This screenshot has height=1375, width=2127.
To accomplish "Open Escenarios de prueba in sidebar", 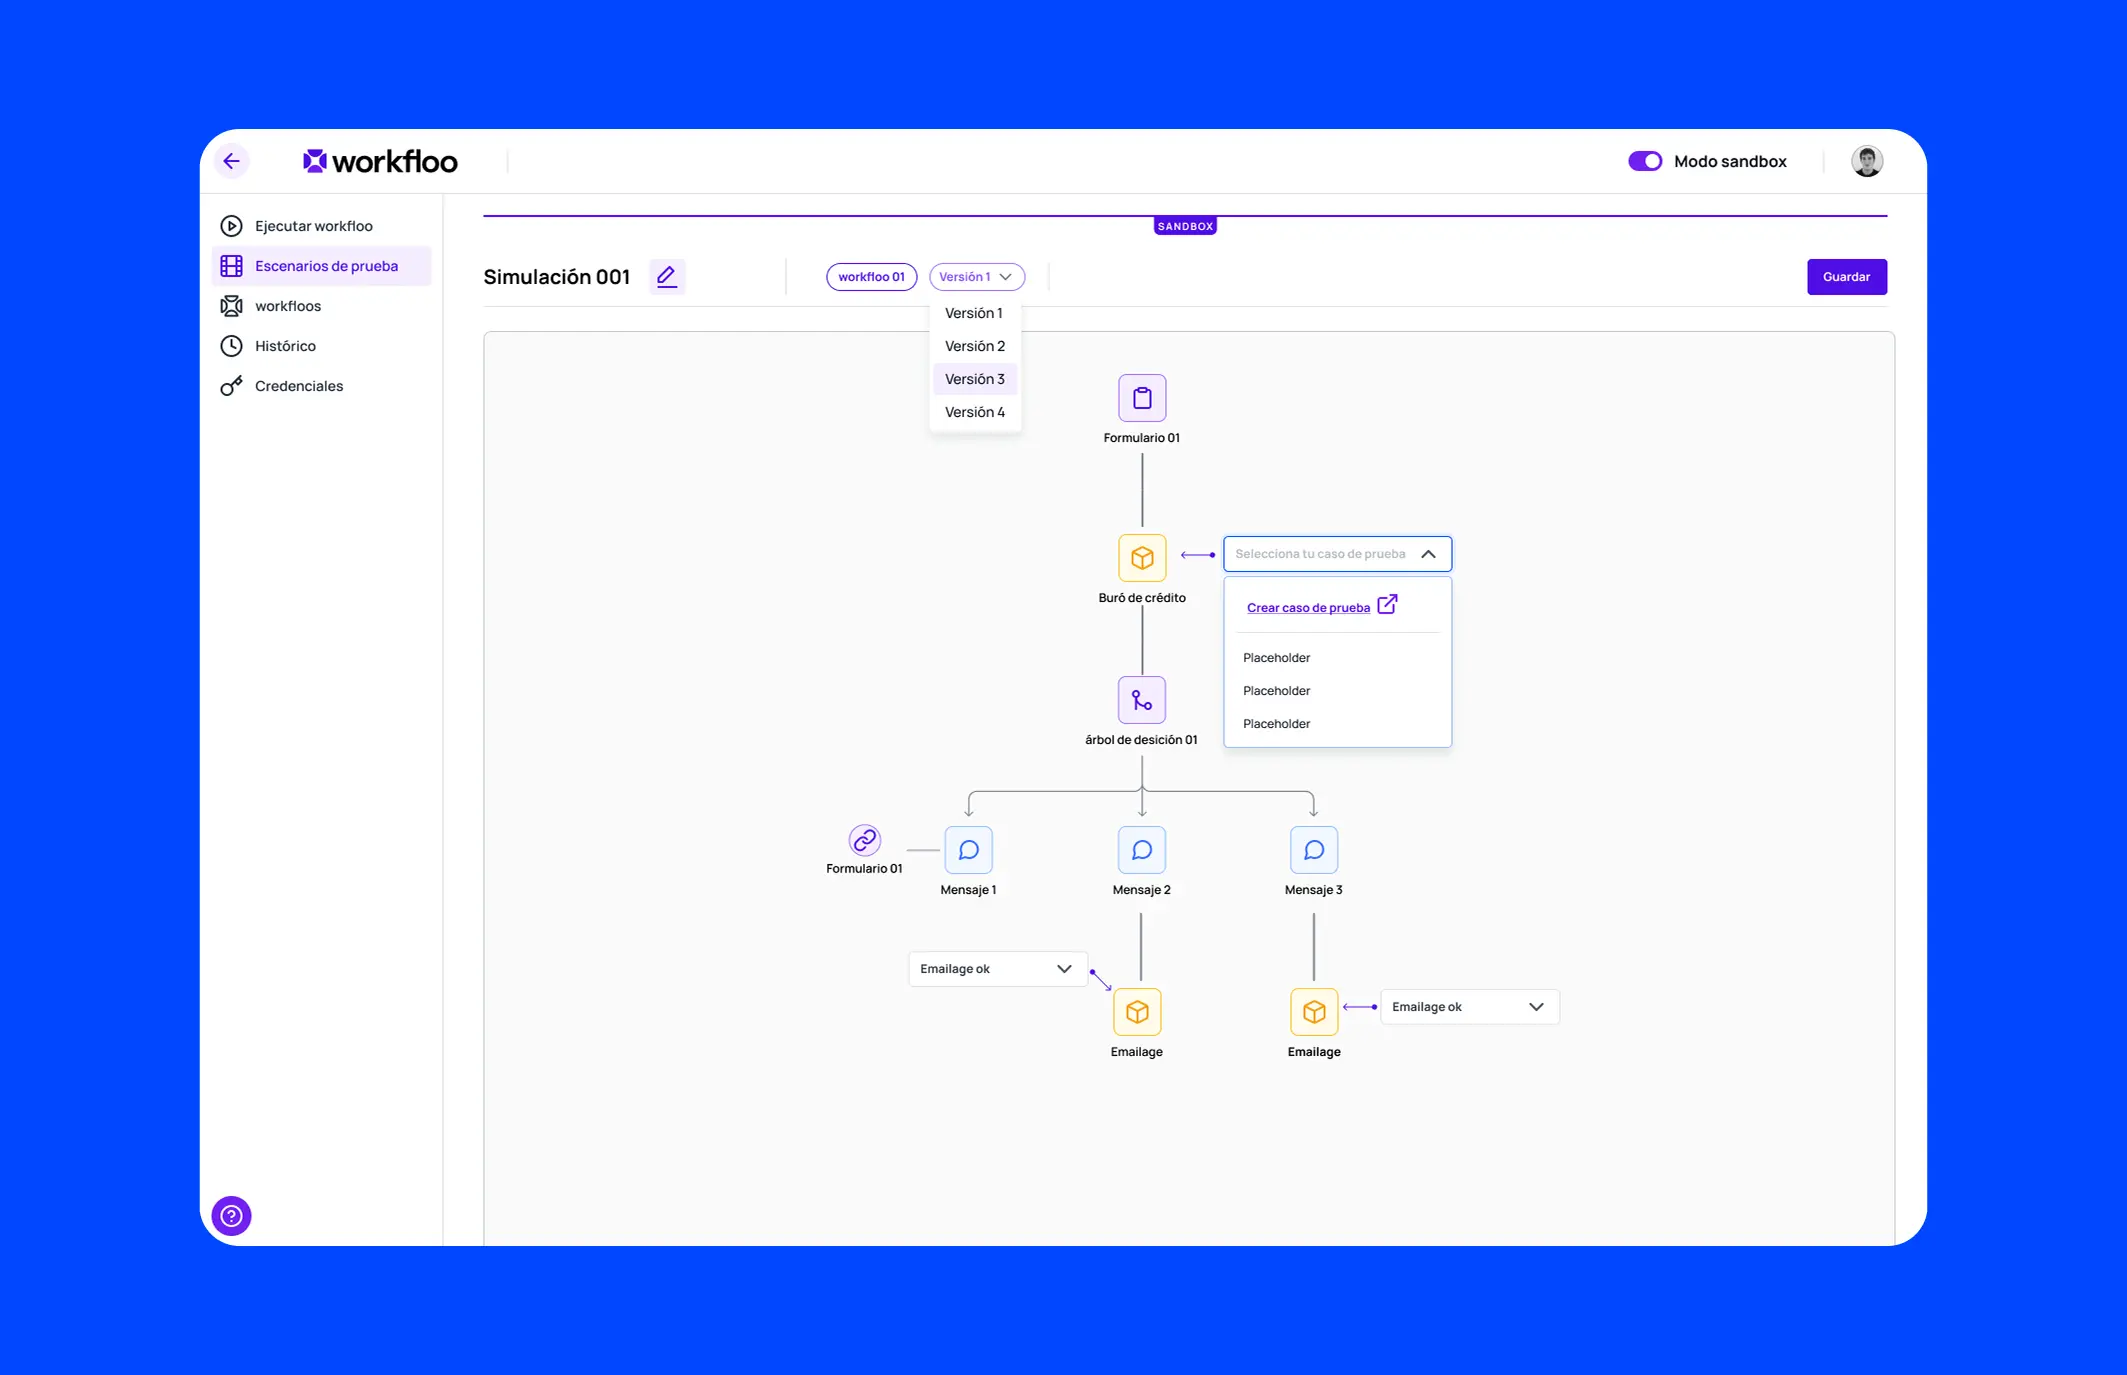I will tap(326, 266).
